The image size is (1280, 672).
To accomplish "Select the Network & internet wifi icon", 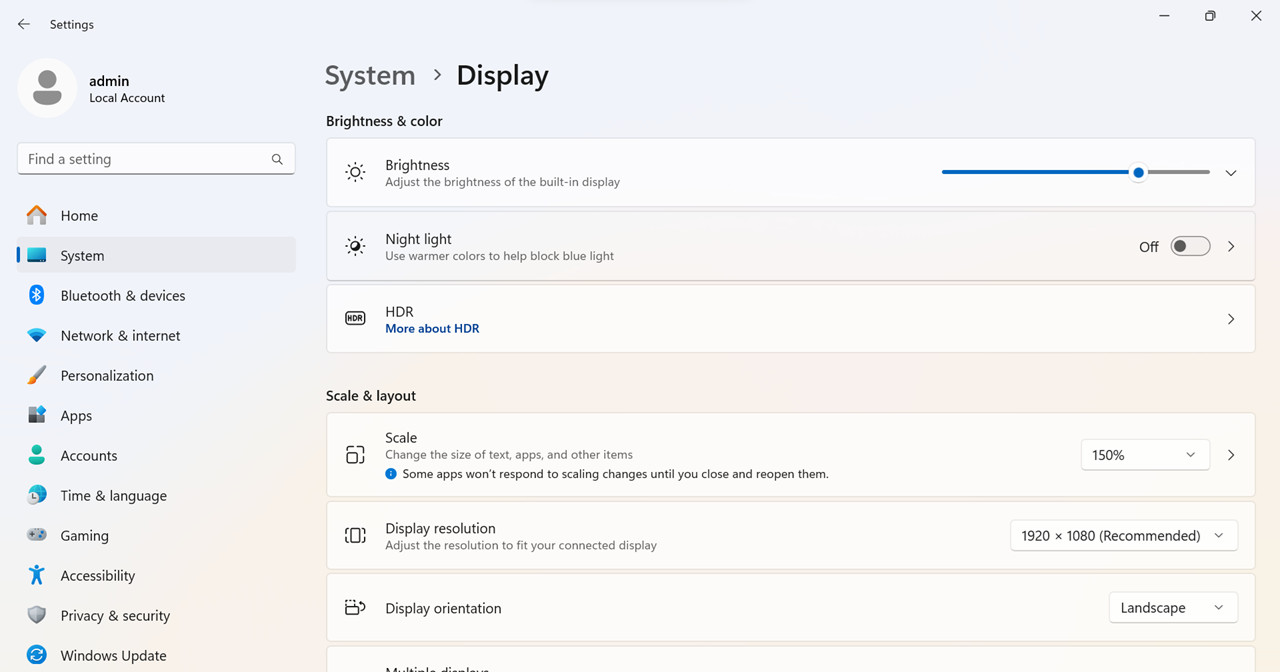I will [37, 335].
